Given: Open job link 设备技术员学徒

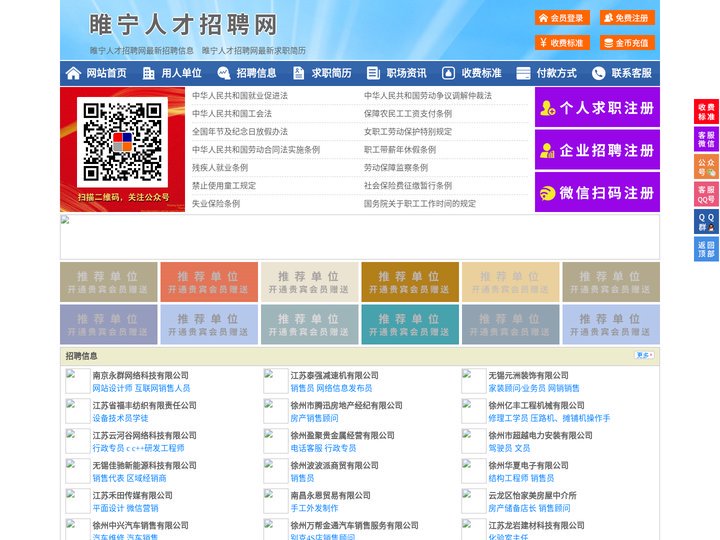Looking at the screenshot, I should click(x=120, y=418).
